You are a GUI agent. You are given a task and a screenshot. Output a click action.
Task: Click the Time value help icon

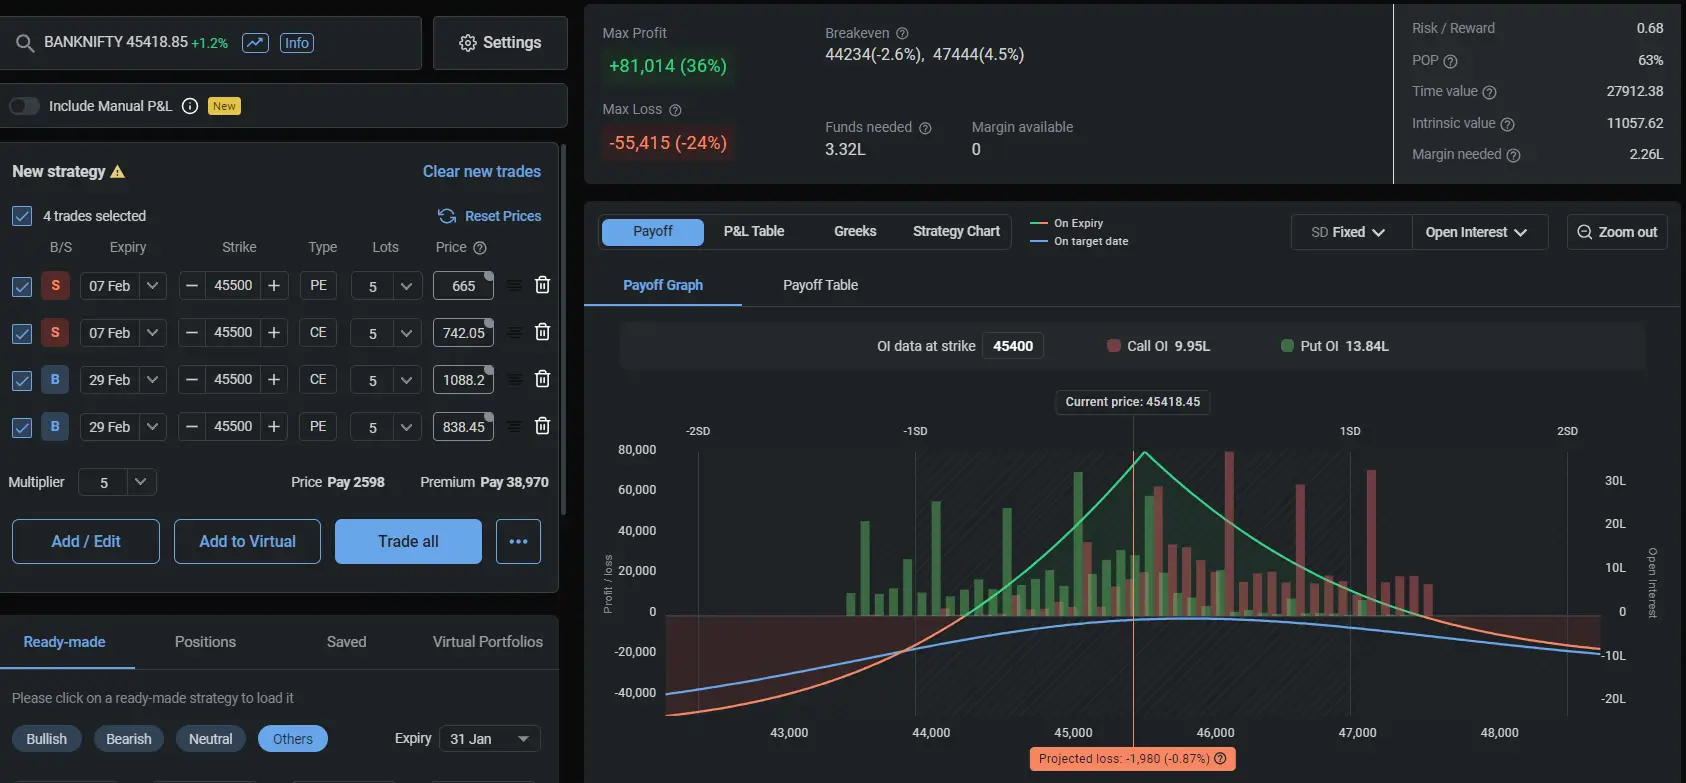point(1489,92)
